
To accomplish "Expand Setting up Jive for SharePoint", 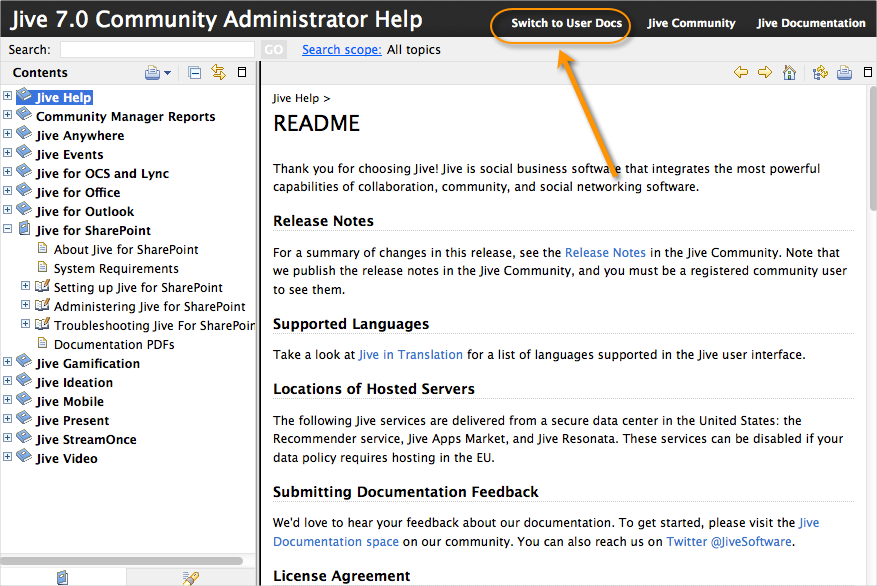I will 25,286.
